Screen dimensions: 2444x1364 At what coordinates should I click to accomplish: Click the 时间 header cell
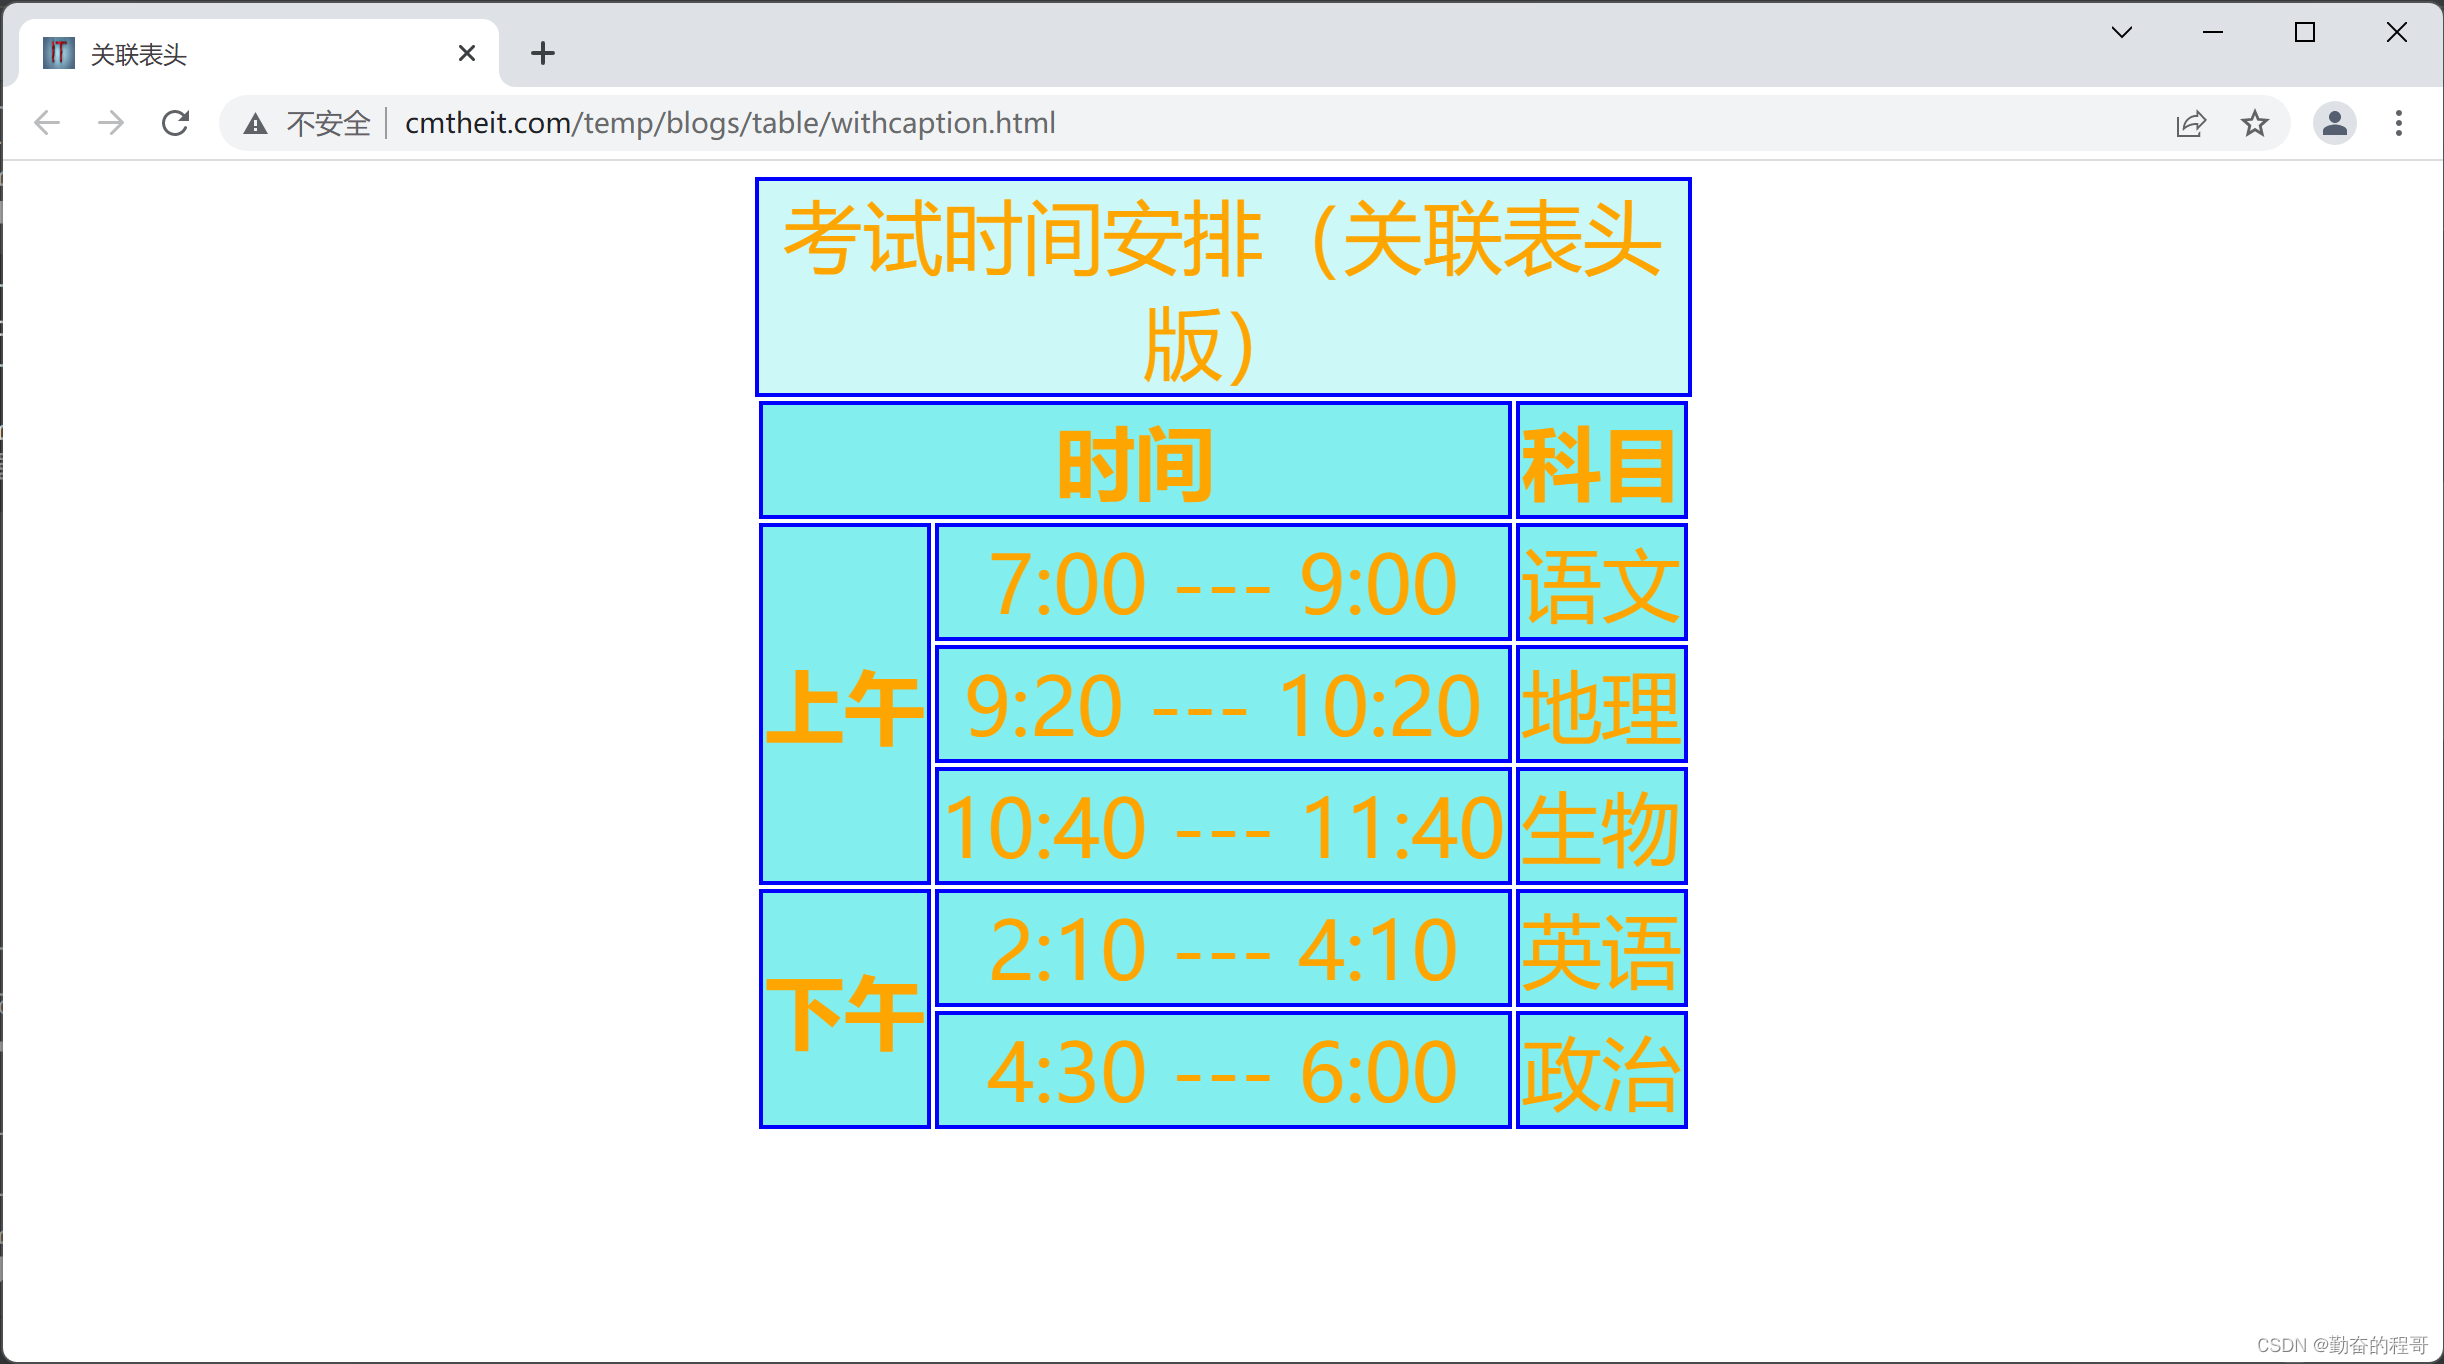[x=1135, y=462]
